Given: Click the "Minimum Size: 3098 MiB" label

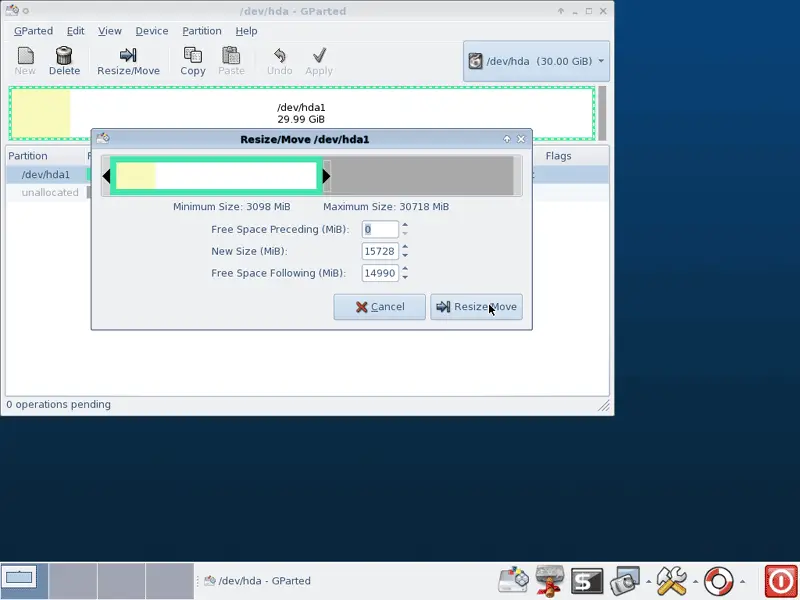Looking at the screenshot, I should click(232, 207).
